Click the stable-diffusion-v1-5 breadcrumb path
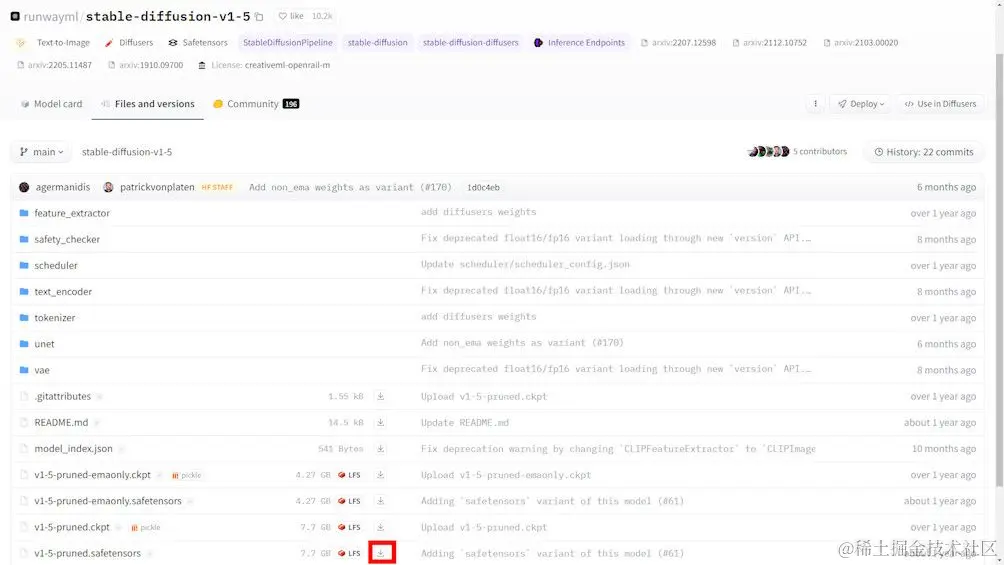This screenshot has height=565, width=1004. [127, 152]
